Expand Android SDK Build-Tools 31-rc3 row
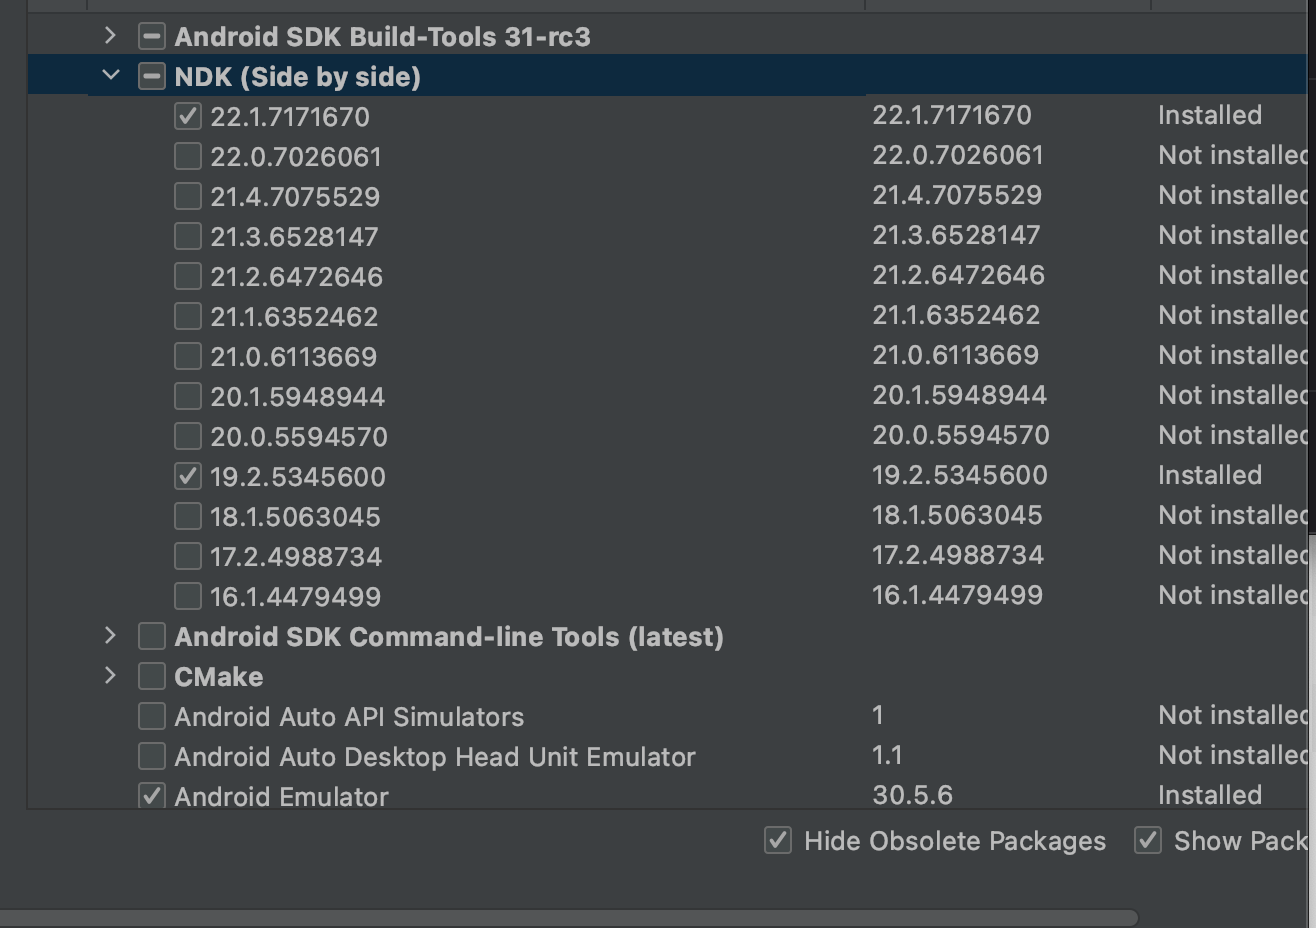The image size is (1316, 928). click(x=110, y=36)
